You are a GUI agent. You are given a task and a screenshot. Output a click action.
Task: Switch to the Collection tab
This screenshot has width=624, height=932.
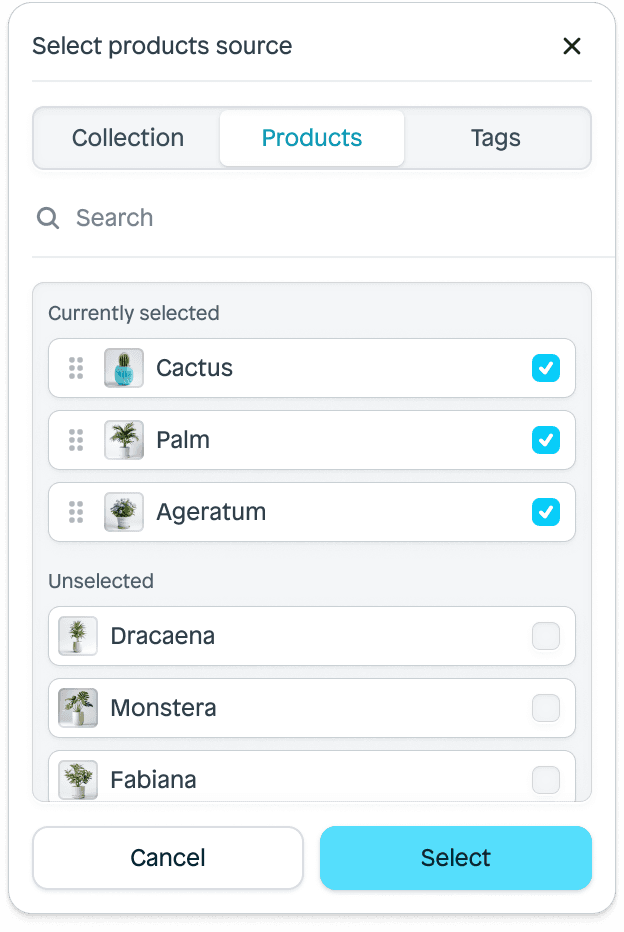pyautogui.click(x=127, y=138)
